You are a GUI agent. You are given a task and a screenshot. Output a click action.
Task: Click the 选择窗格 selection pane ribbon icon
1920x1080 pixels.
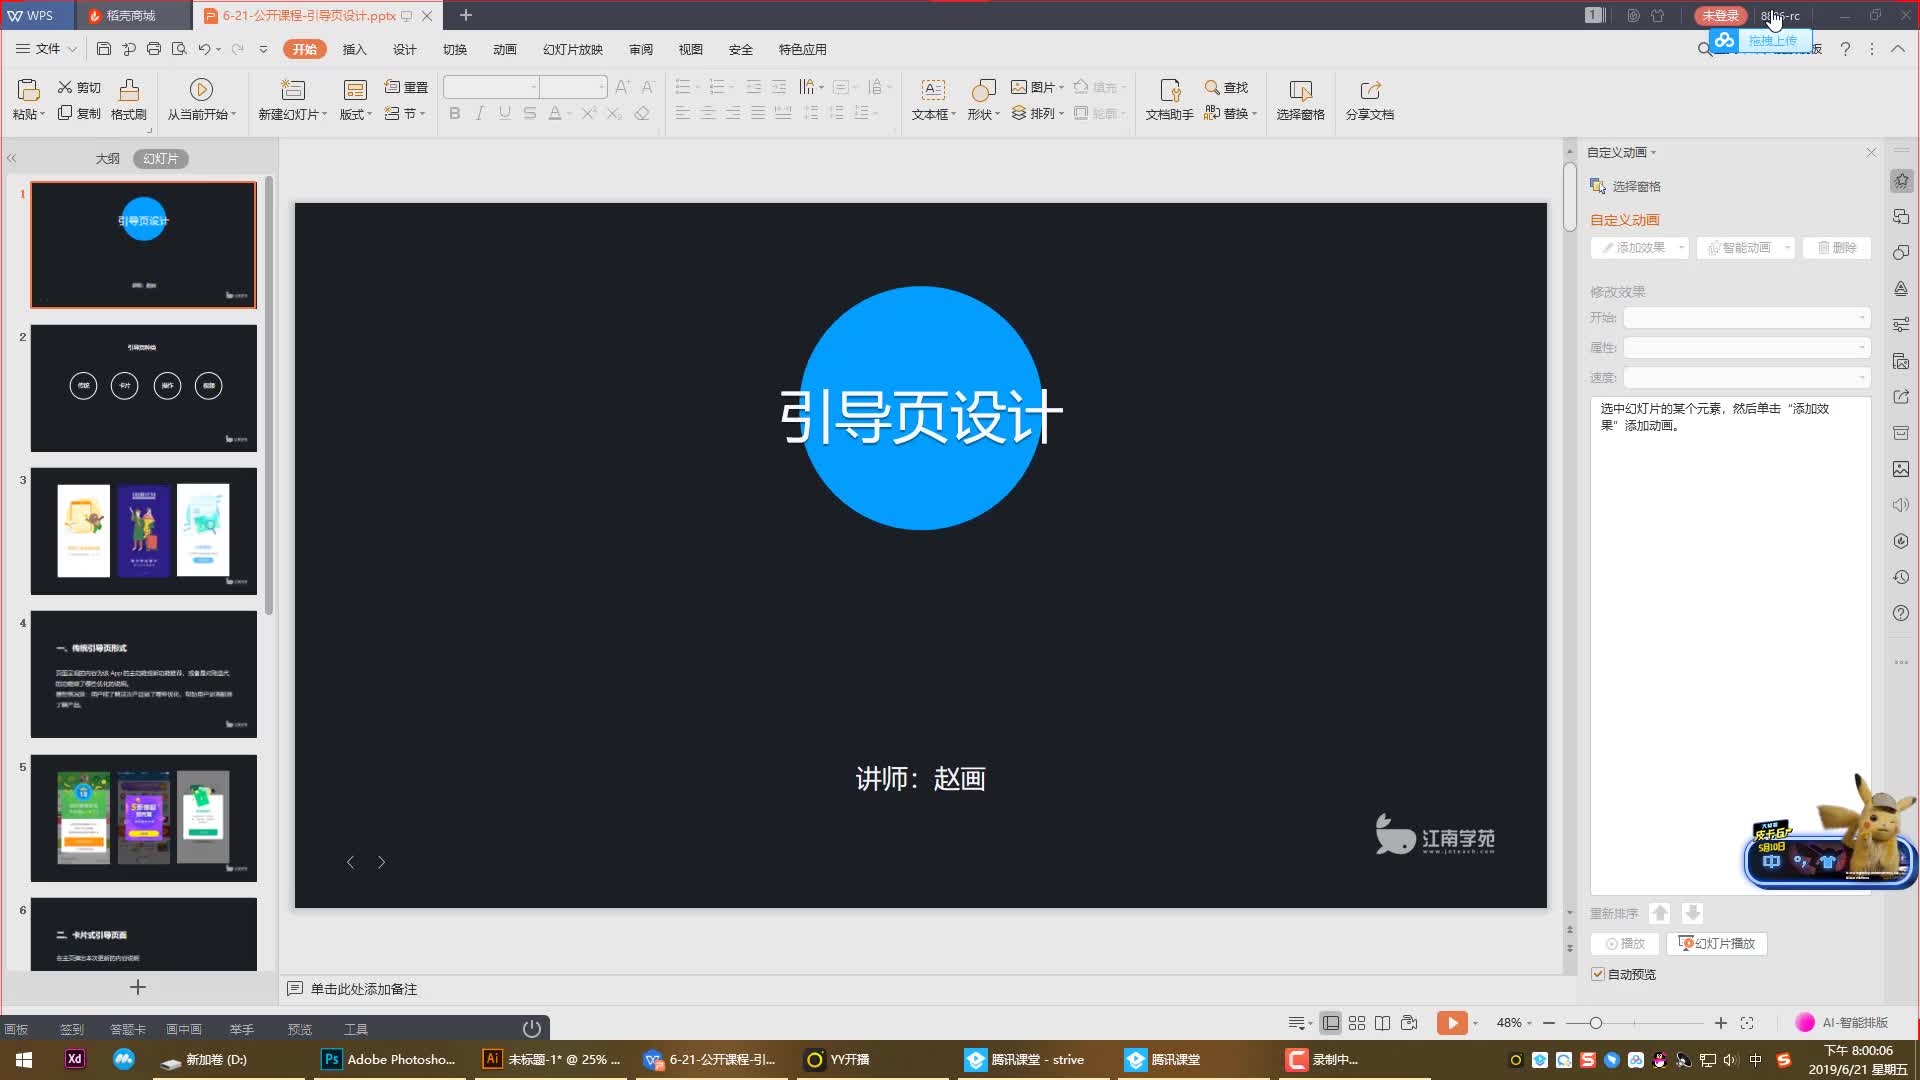tap(1300, 90)
